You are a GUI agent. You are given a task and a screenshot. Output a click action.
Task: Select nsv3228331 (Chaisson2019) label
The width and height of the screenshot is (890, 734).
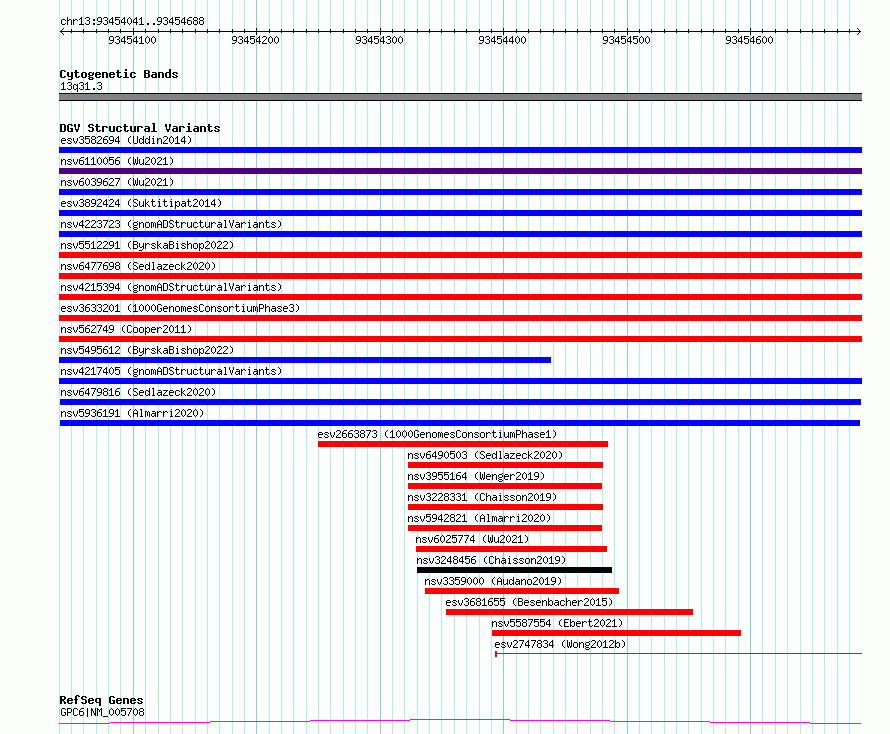coord(482,497)
